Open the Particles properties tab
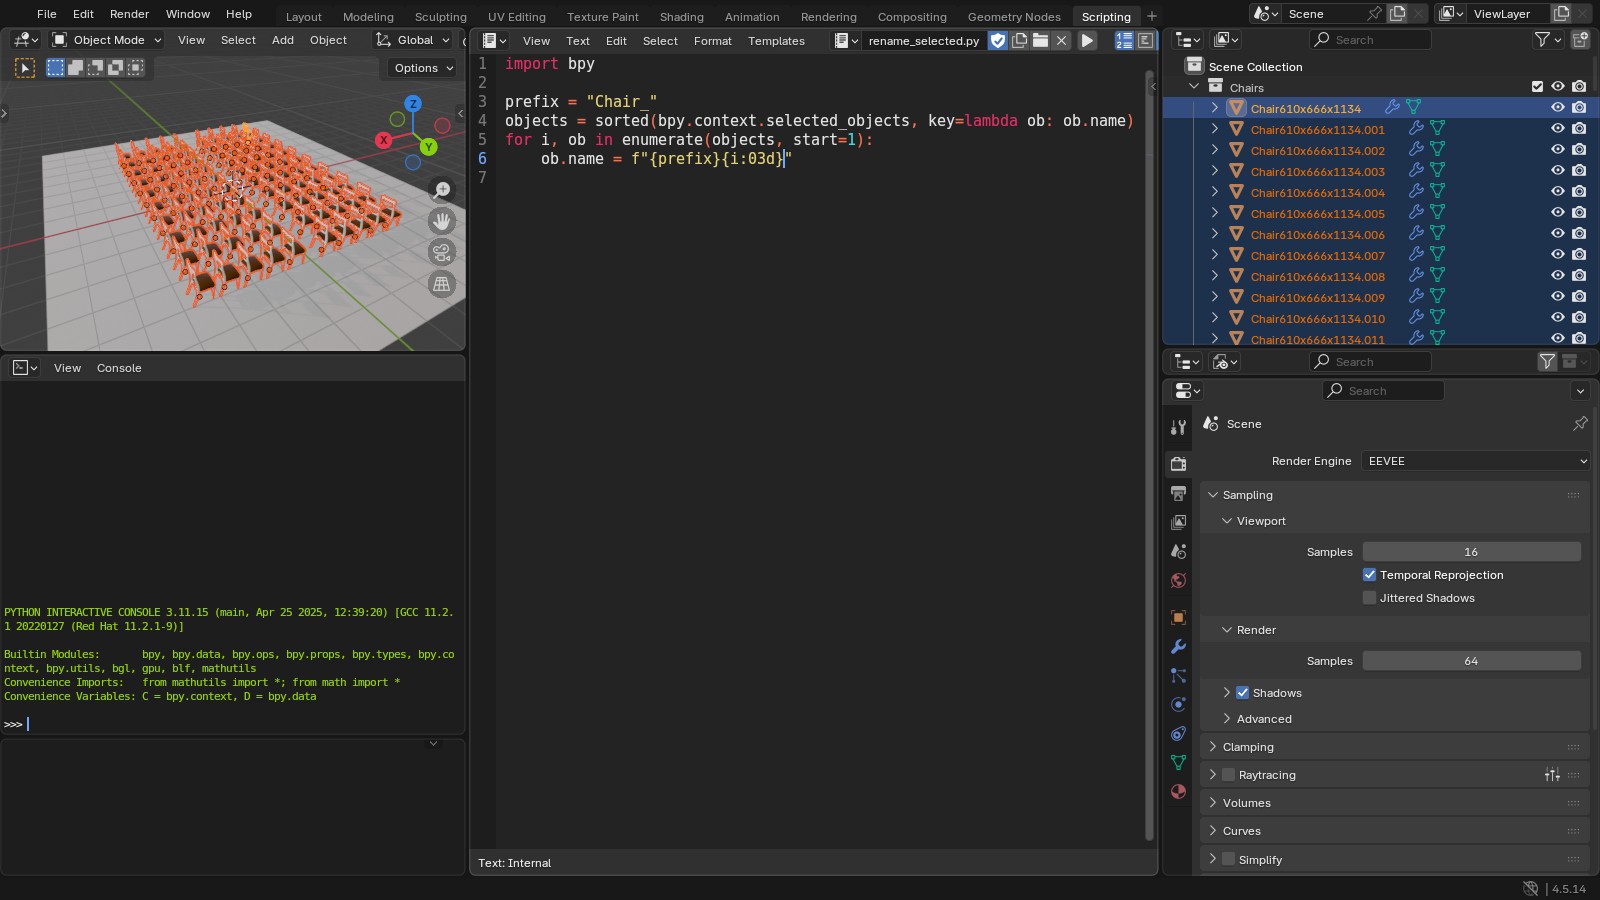1600x900 pixels. [x=1178, y=675]
